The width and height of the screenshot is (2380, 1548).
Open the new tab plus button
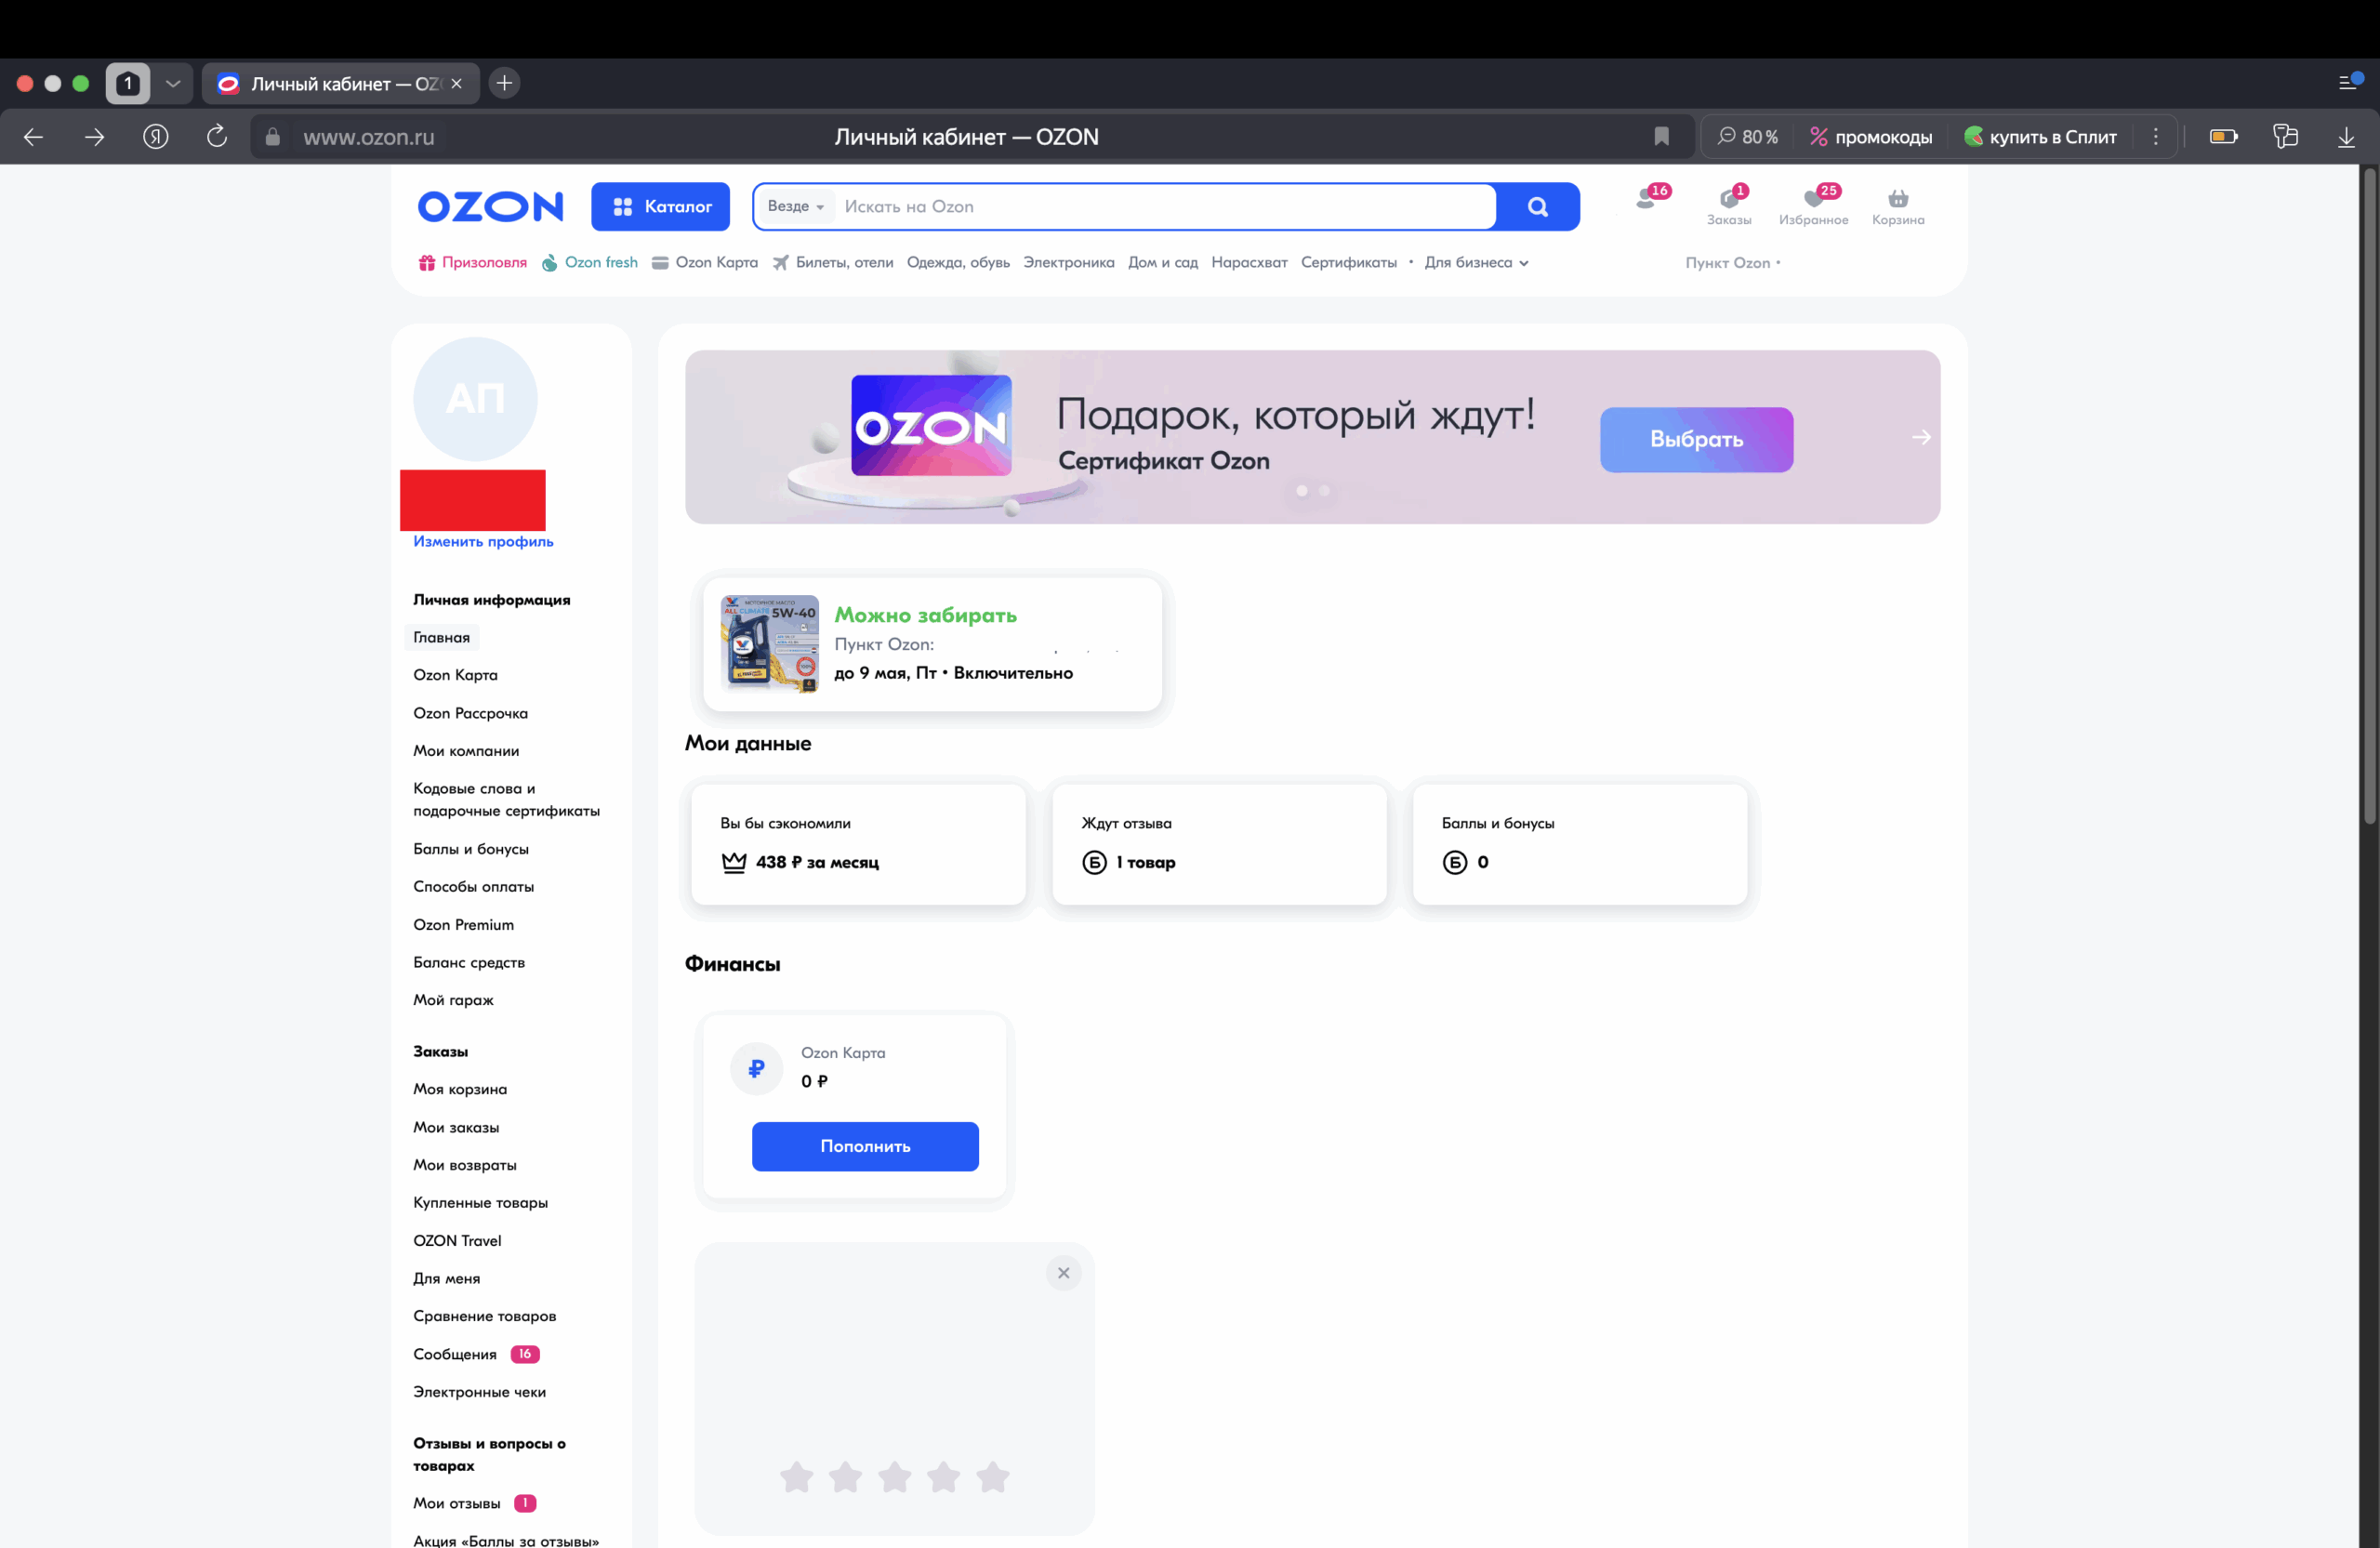505,83
